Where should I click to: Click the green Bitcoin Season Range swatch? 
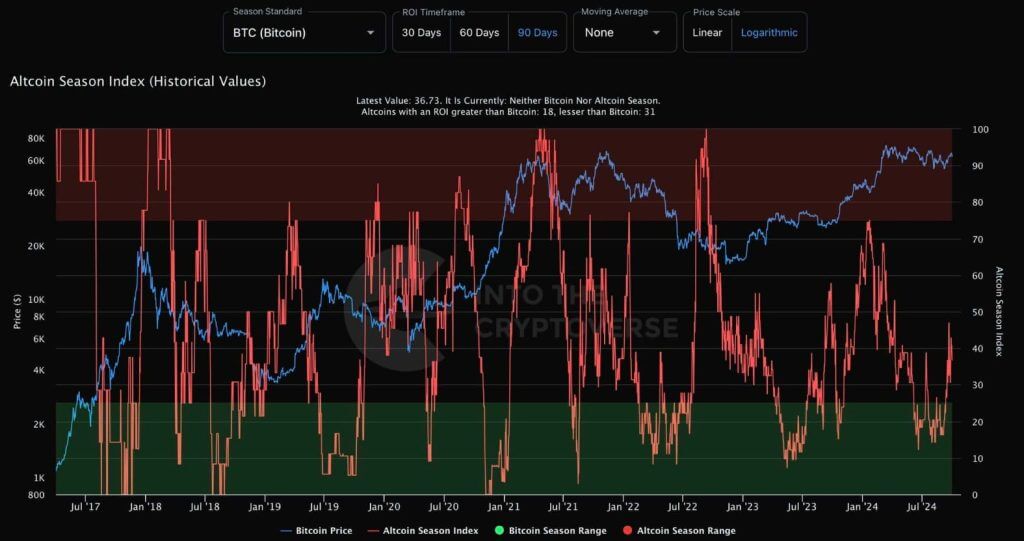(x=499, y=531)
